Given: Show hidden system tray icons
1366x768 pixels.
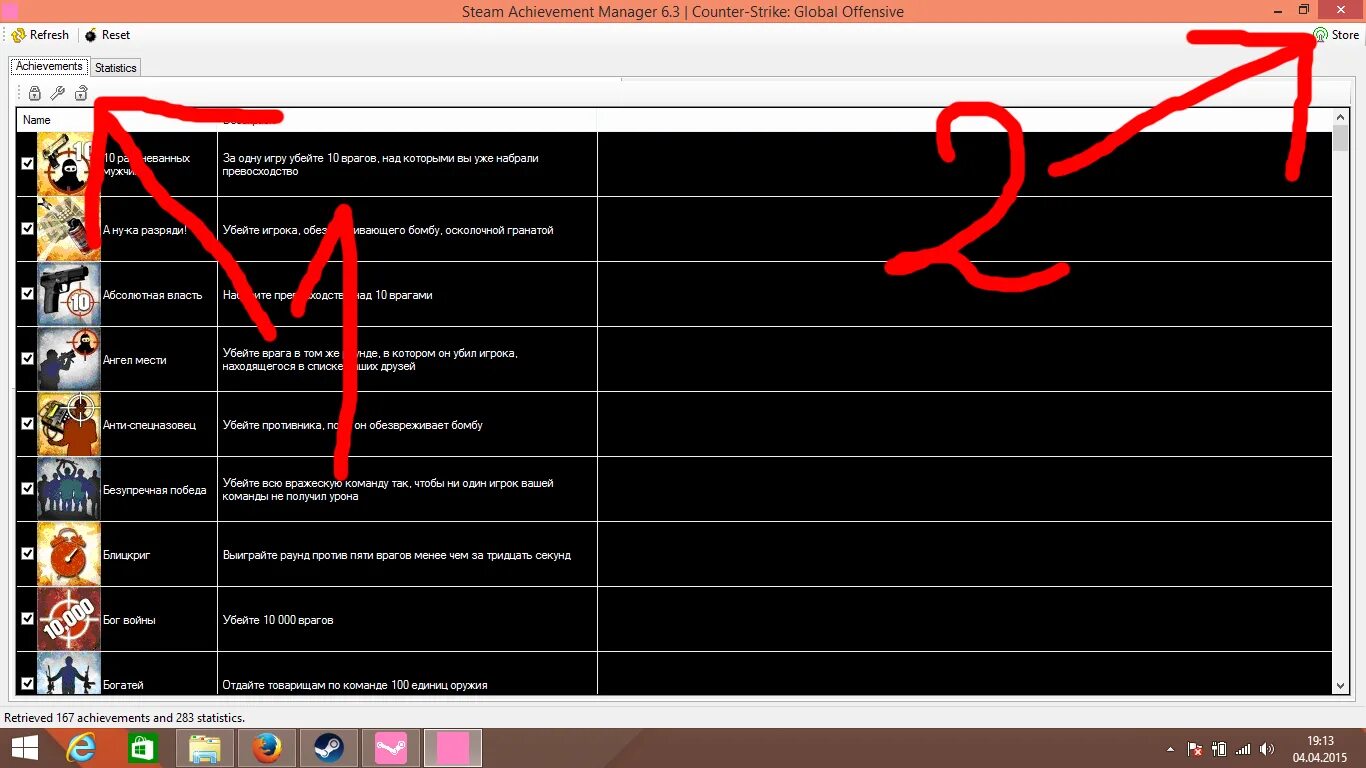Looking at the screenshot, I should [x=1171, y=749].
